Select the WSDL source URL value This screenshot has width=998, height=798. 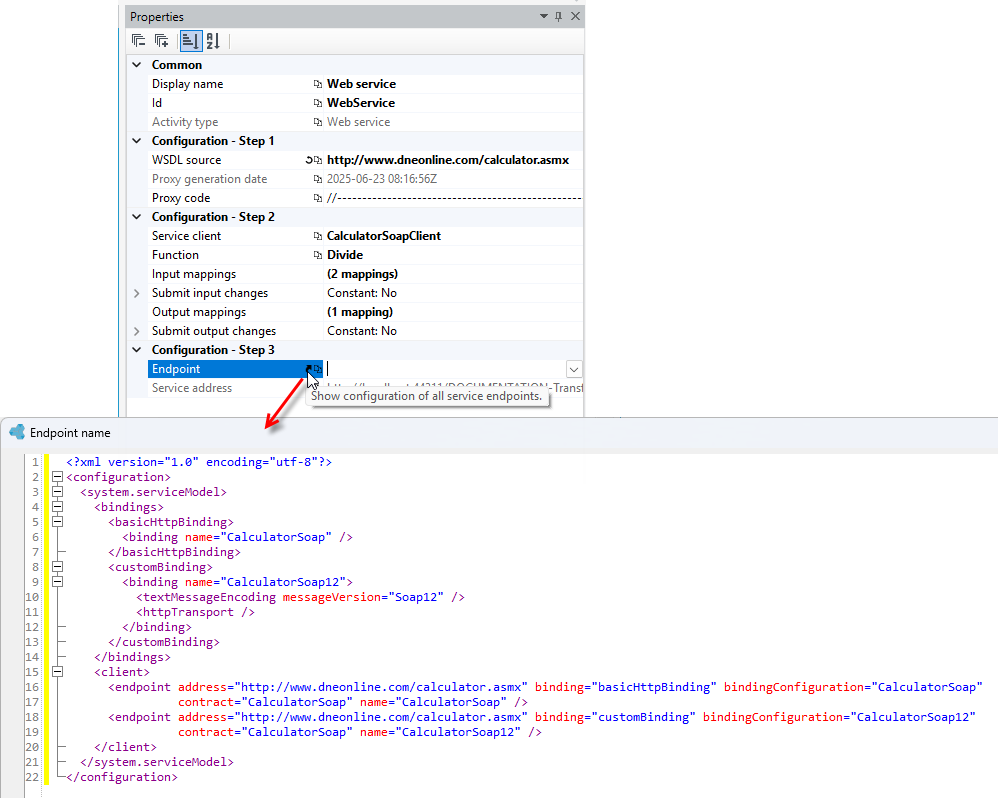click(448, 160)
